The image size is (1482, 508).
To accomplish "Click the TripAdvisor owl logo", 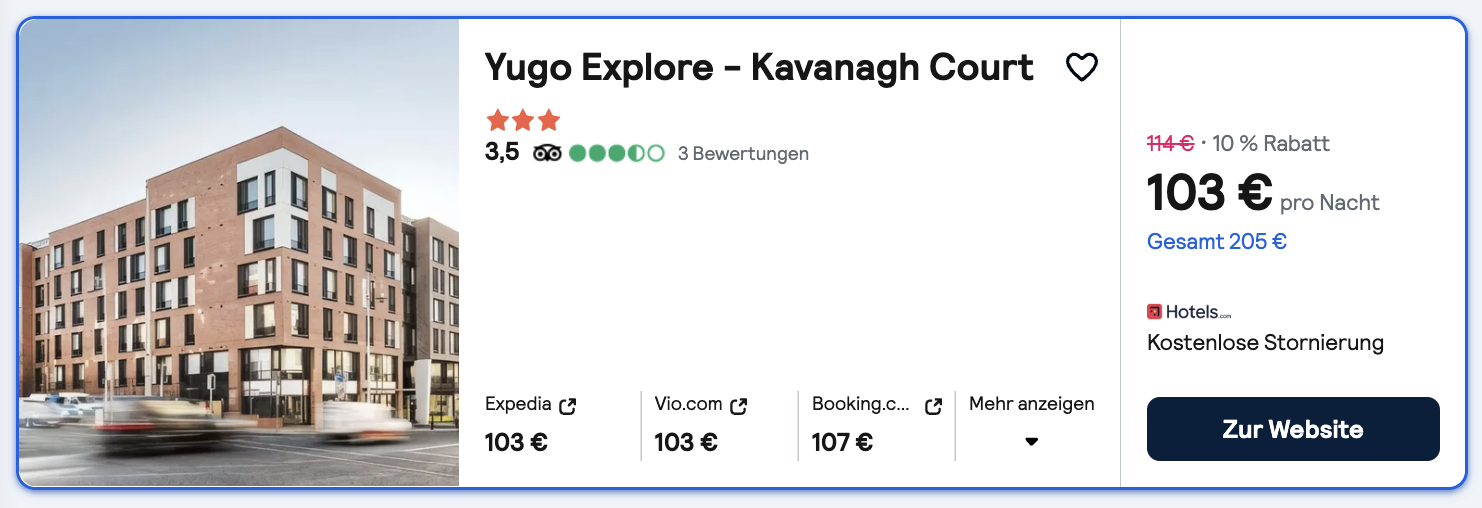I will (x=547, y=154).
